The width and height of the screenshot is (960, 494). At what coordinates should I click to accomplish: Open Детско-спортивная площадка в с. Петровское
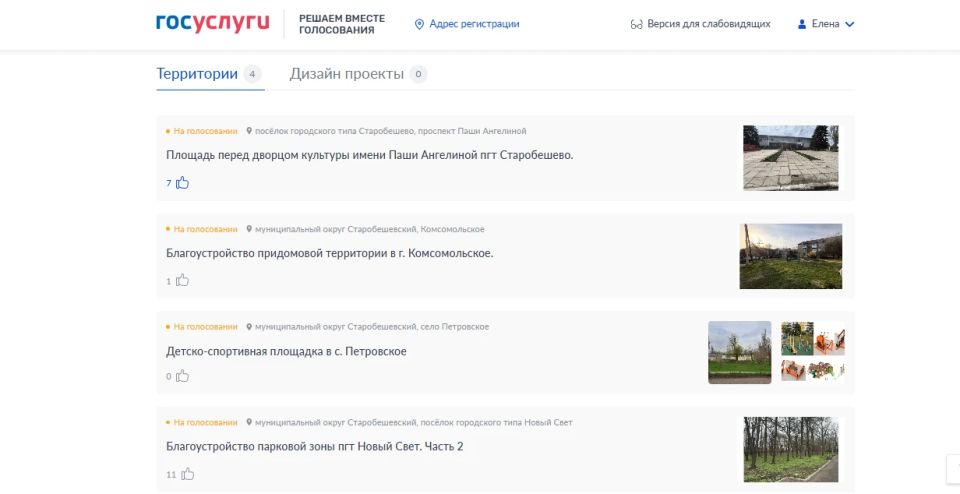[x=286, y=351]
